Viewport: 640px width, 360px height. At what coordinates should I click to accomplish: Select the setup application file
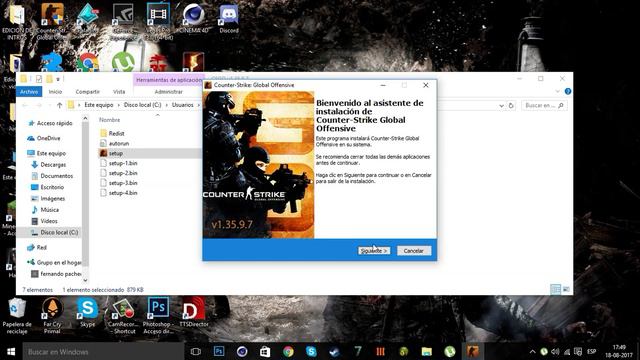(x=116, y=153)
